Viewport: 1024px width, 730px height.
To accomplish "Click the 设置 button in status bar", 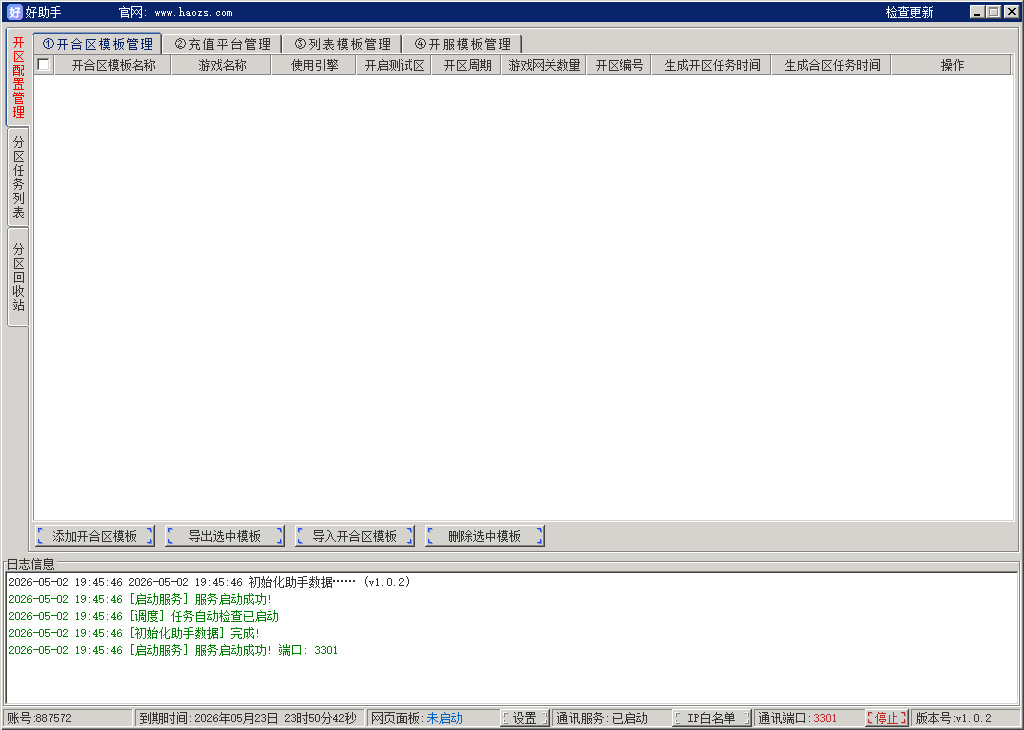I will click(x=525, y=718).
